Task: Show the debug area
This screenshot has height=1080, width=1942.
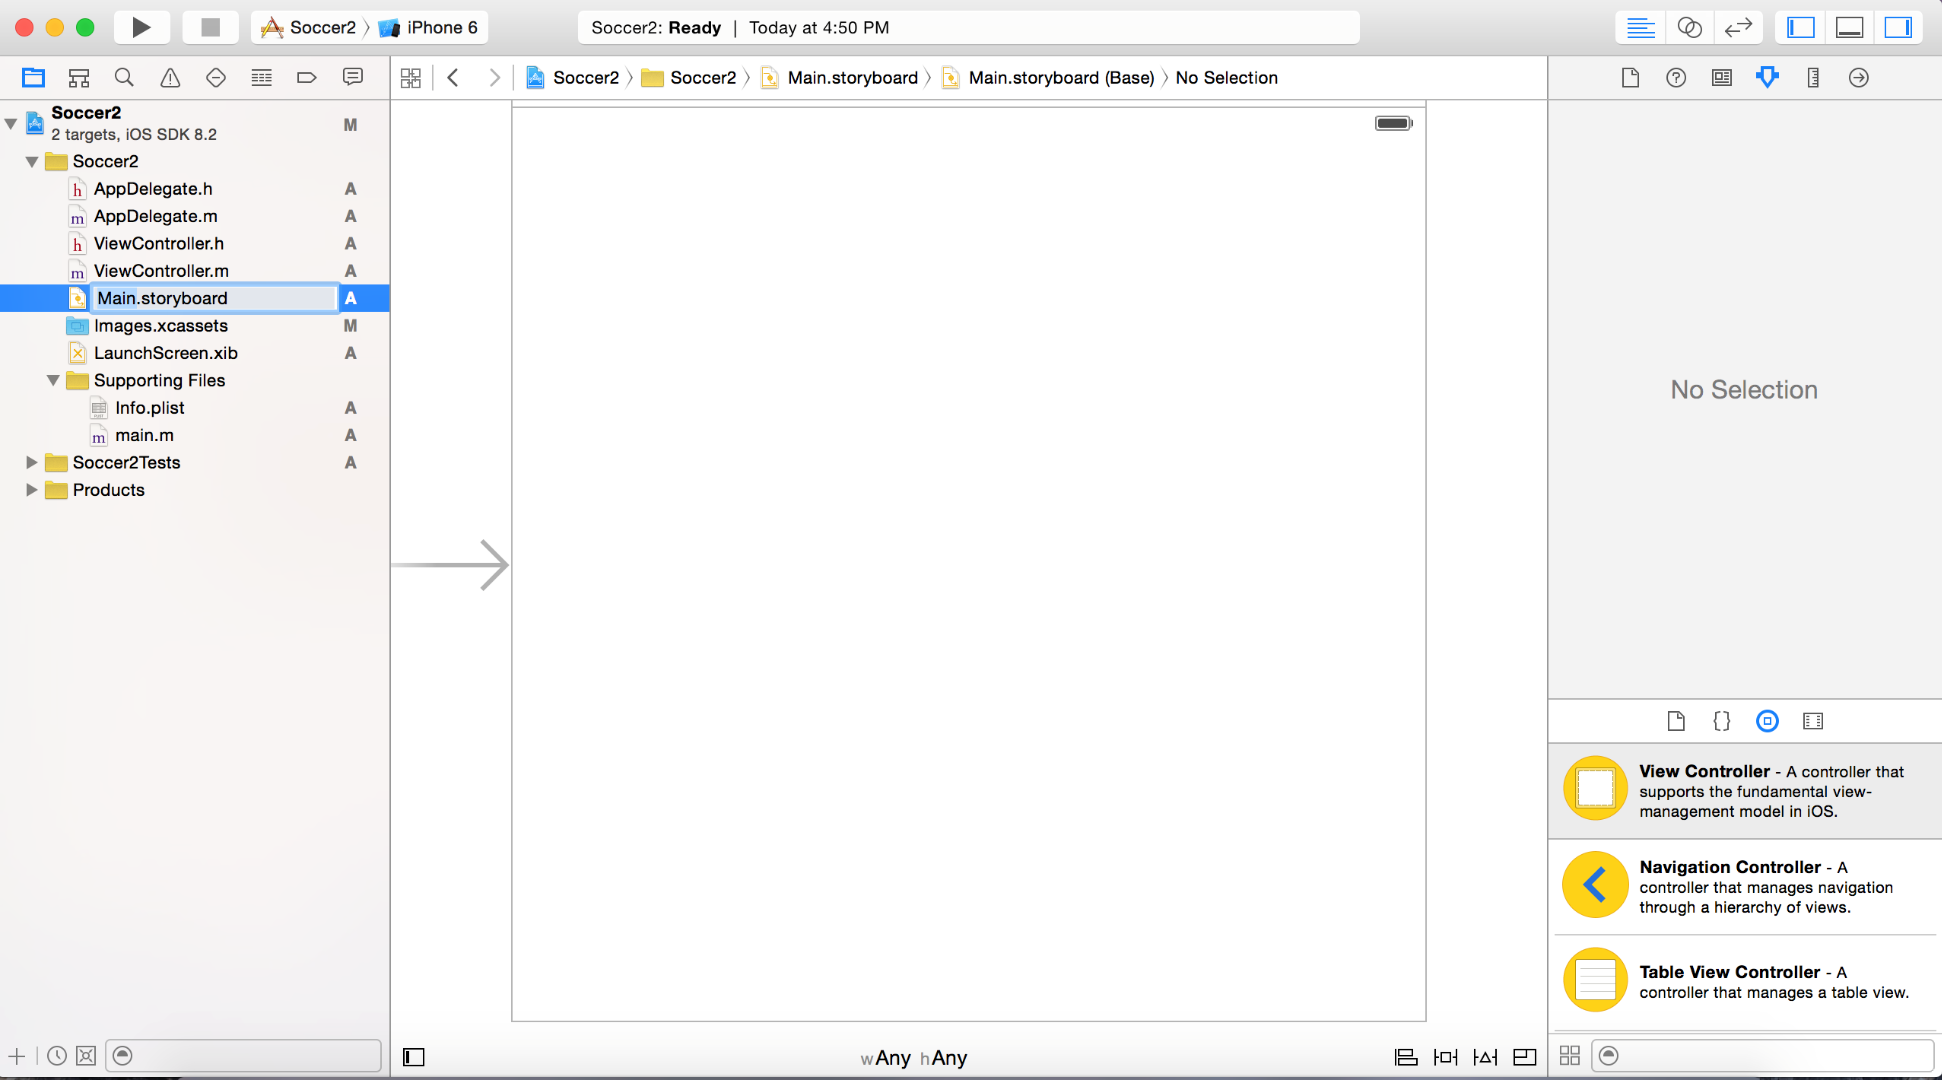Action: 1848,27
